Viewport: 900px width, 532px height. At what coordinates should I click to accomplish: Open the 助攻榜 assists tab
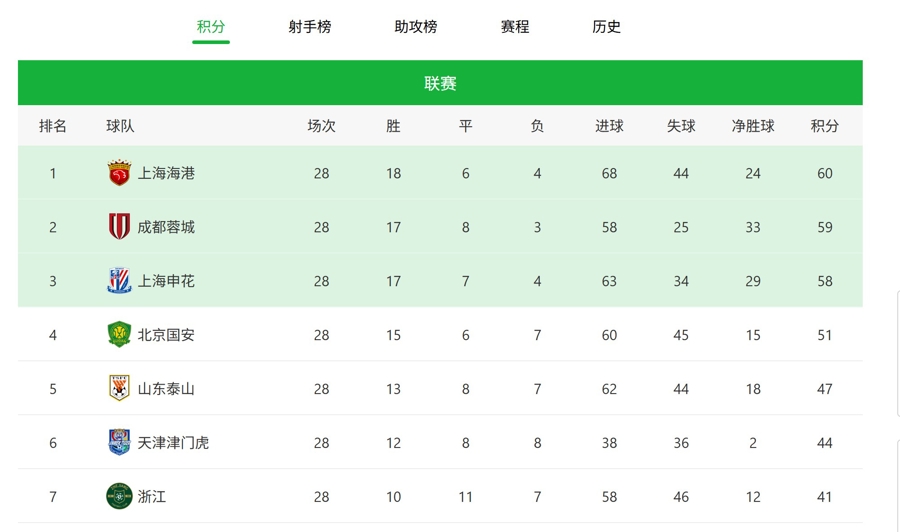[416, 27]
